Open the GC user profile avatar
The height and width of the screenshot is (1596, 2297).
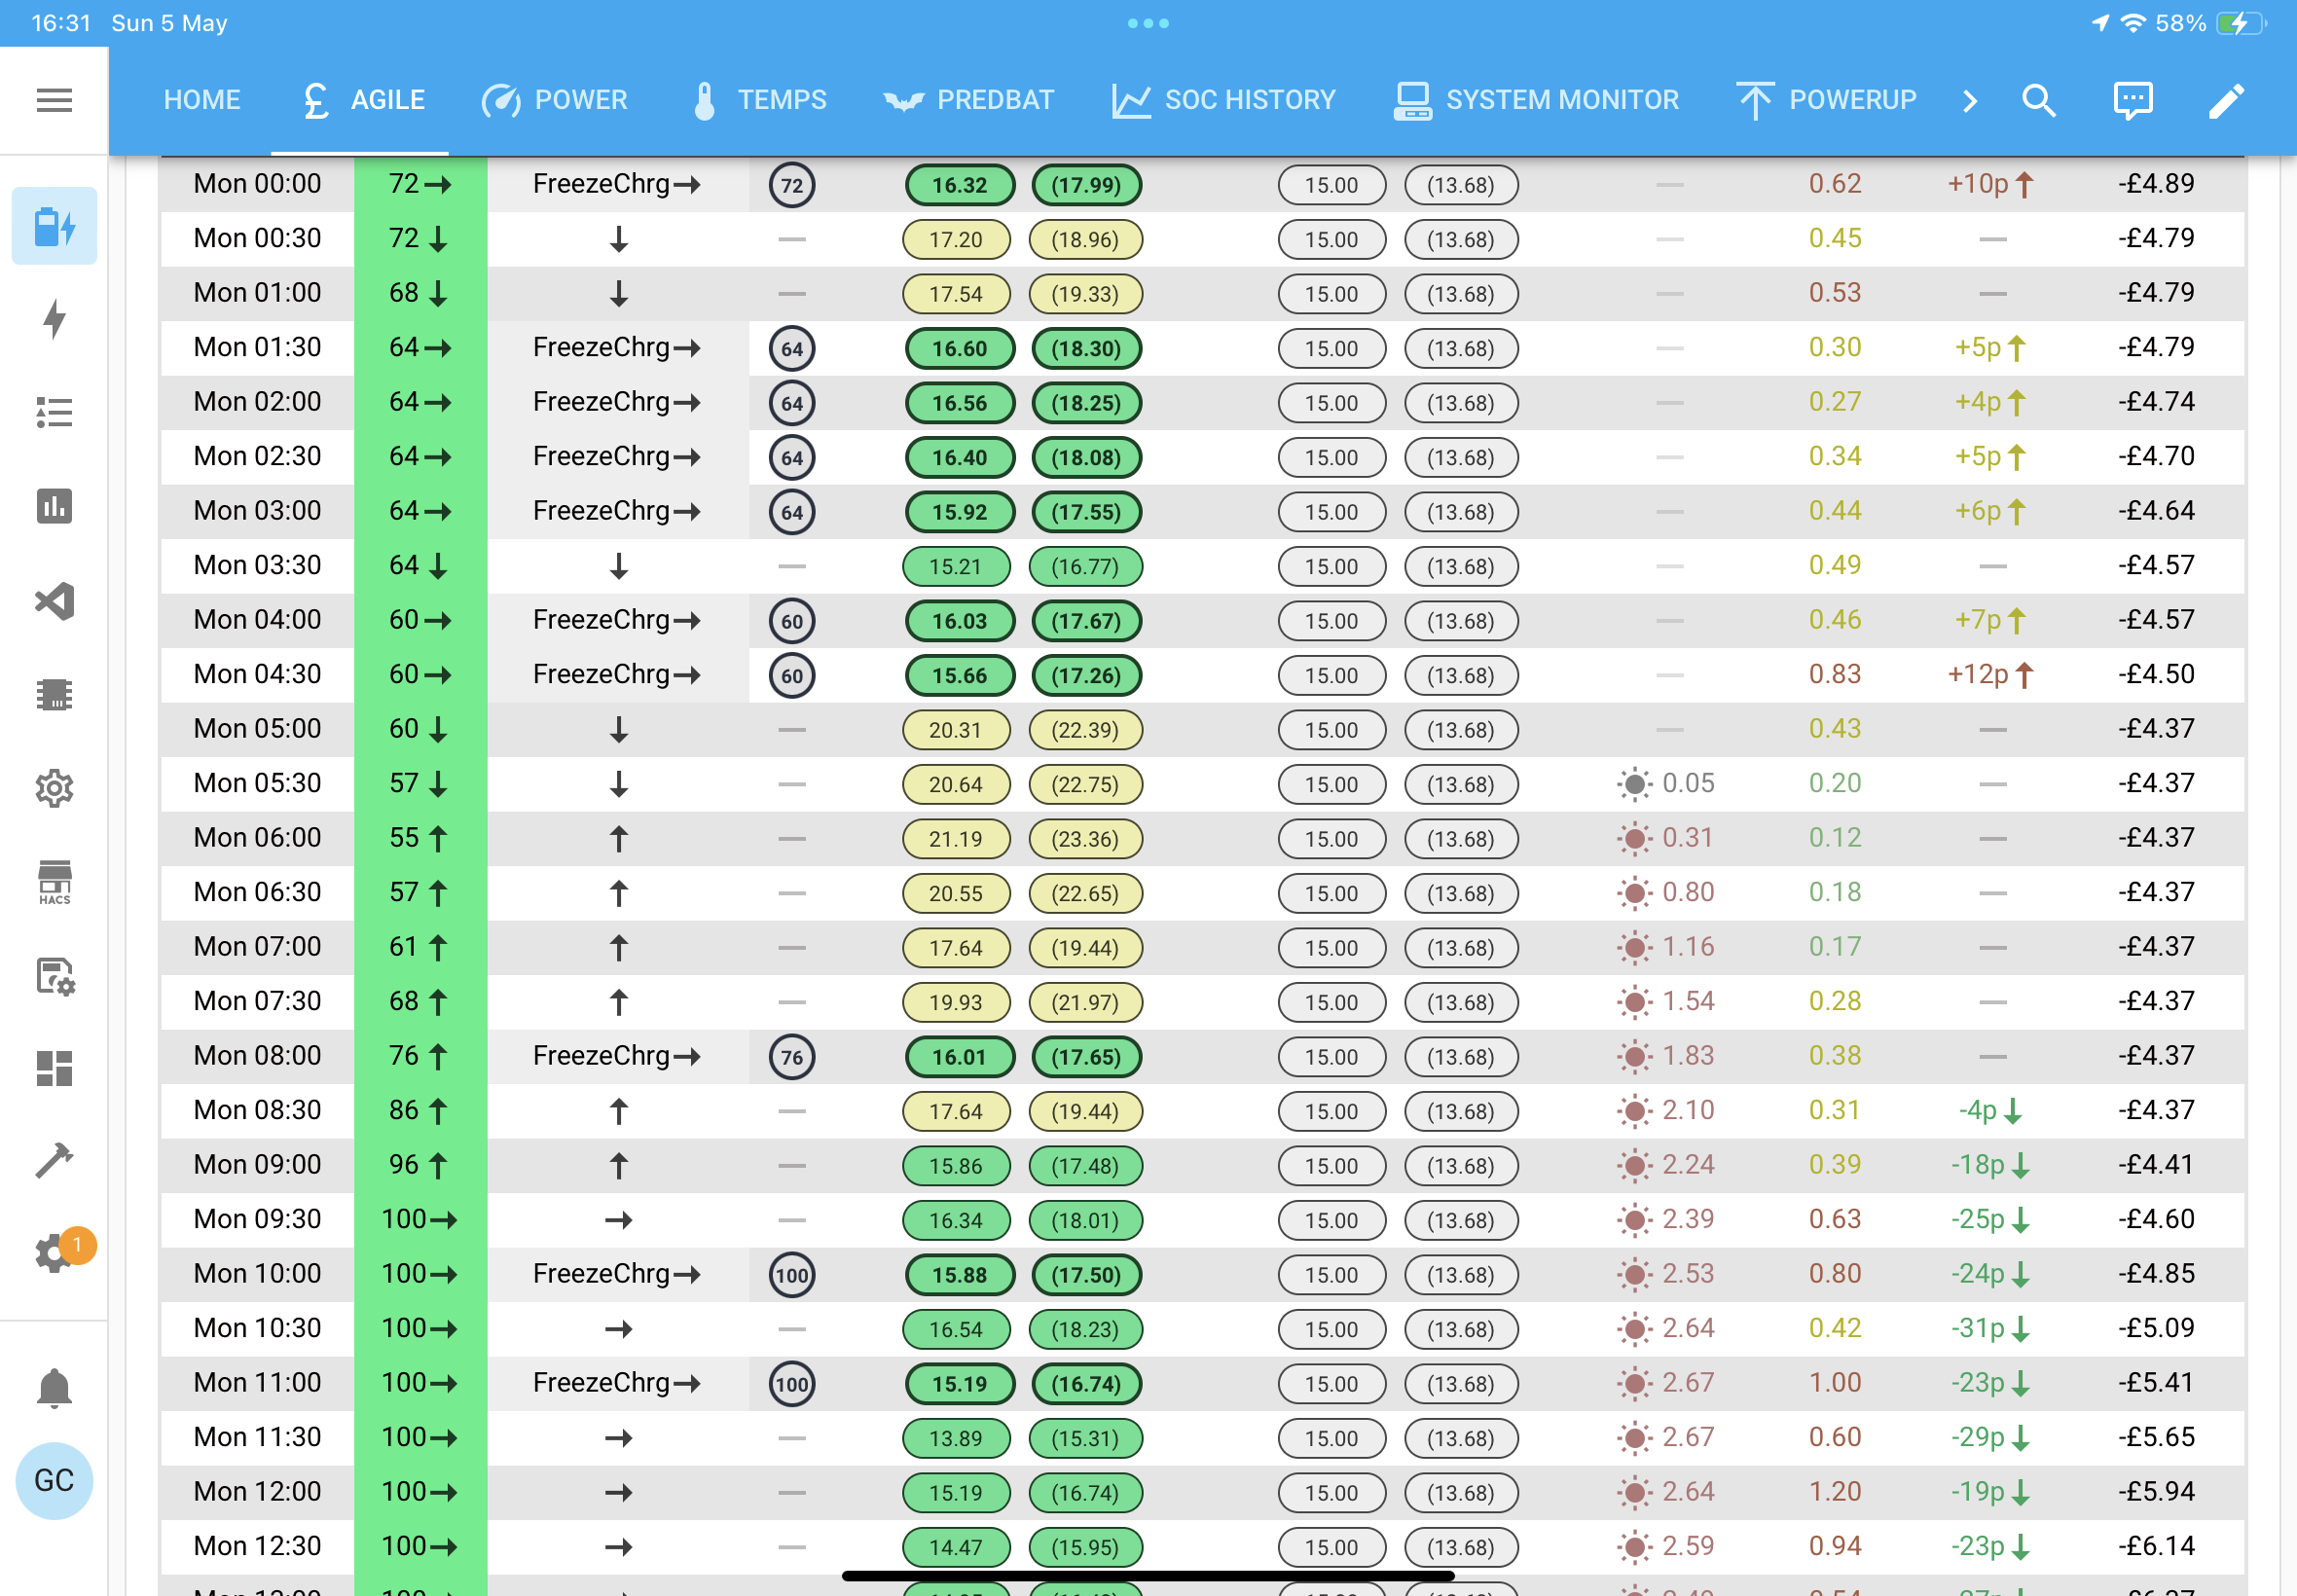pyautogui.click(x=54, y=1480)
